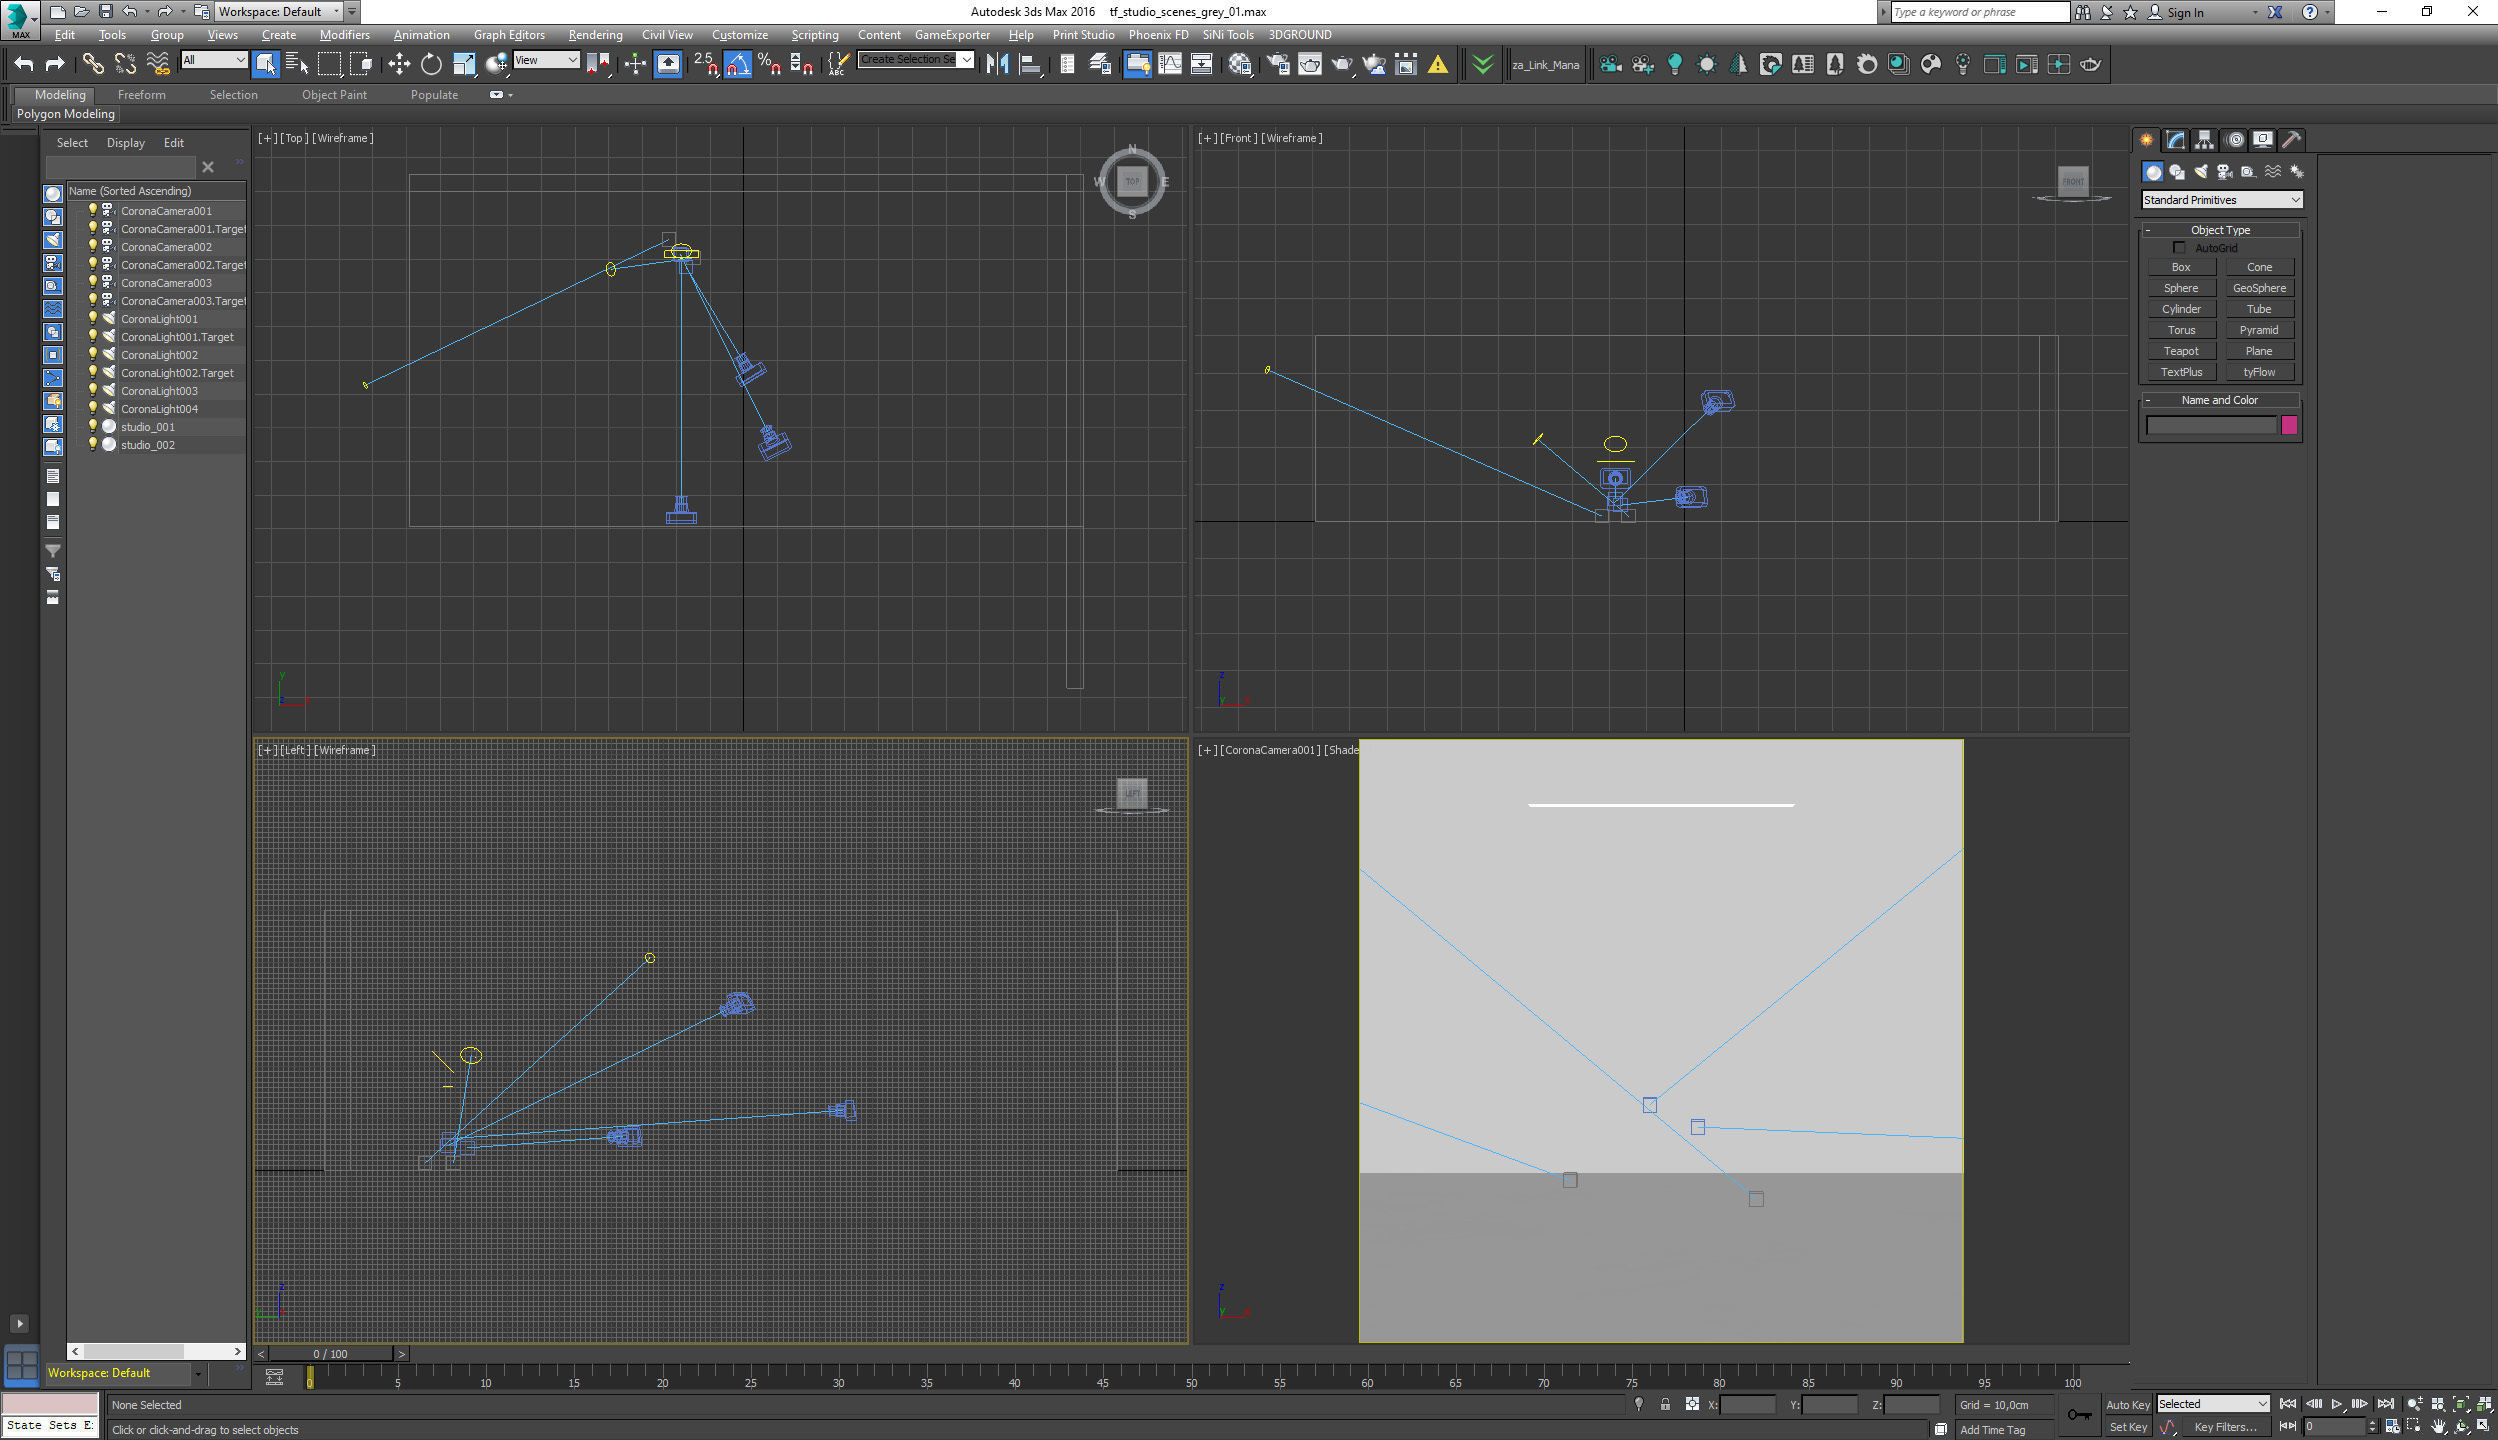2498x1440 pixels.
Task: Click the Teapot primitive button
Action: (x=2180, y=351)
